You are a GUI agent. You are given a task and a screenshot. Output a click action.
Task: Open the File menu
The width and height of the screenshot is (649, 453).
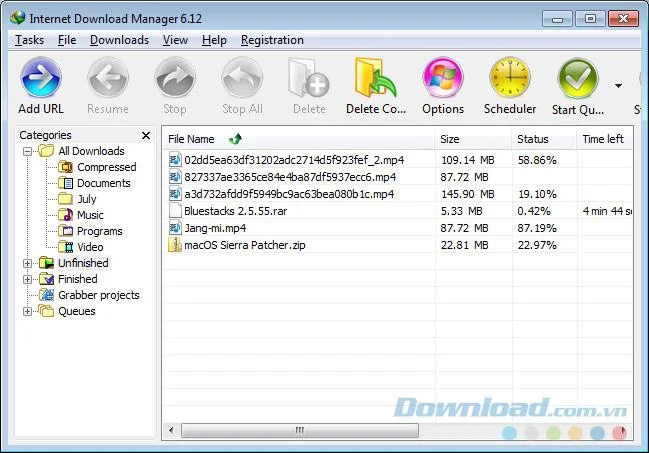[x=67, y=40]
